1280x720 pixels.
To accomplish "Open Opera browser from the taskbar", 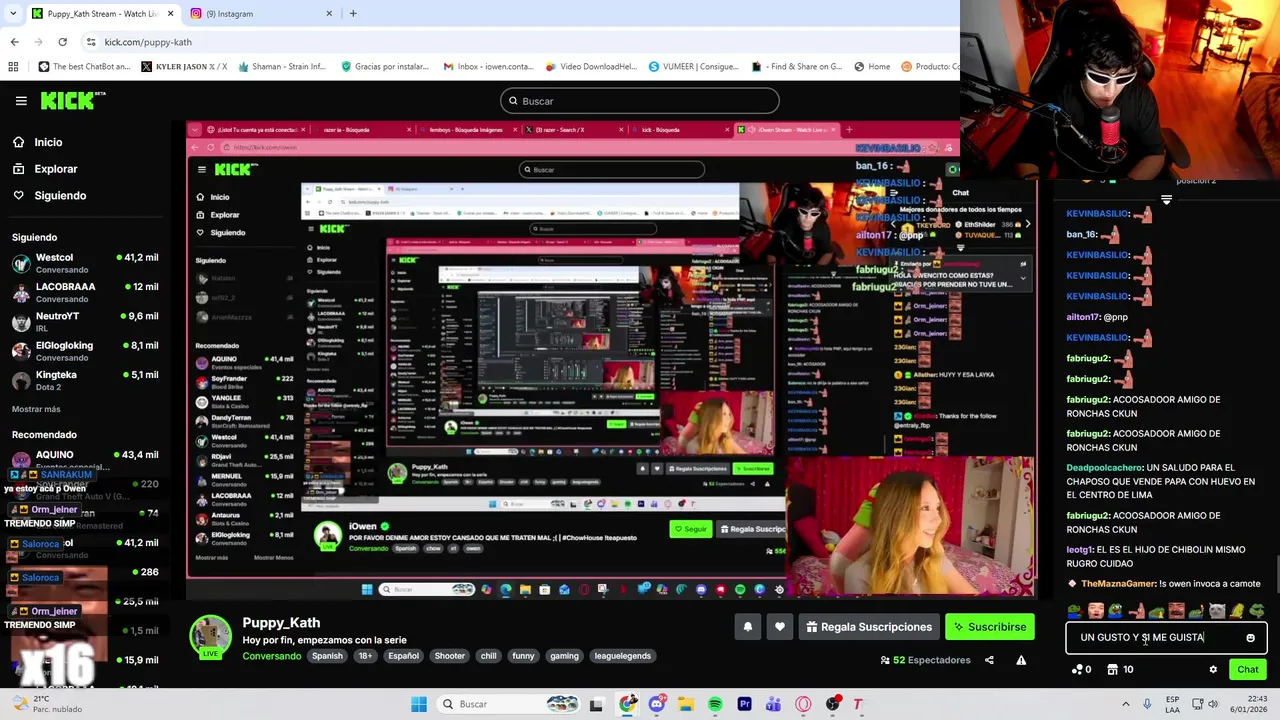I will pos(803,704).
